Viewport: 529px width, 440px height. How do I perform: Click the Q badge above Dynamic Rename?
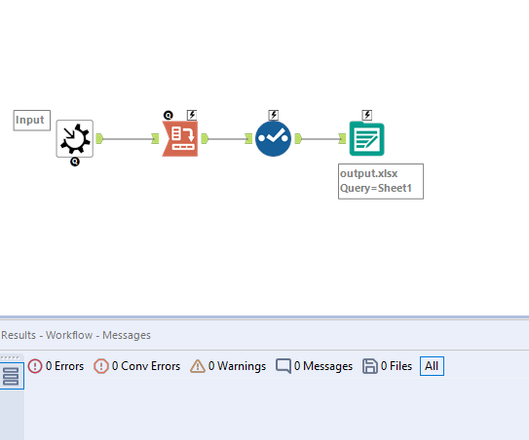(168, 115)
